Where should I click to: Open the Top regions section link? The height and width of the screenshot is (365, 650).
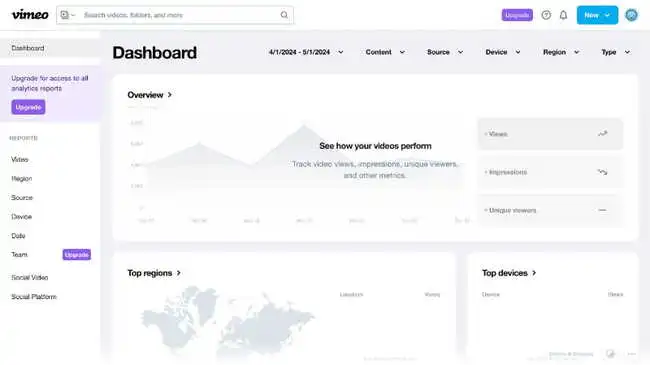coord(154,273)
